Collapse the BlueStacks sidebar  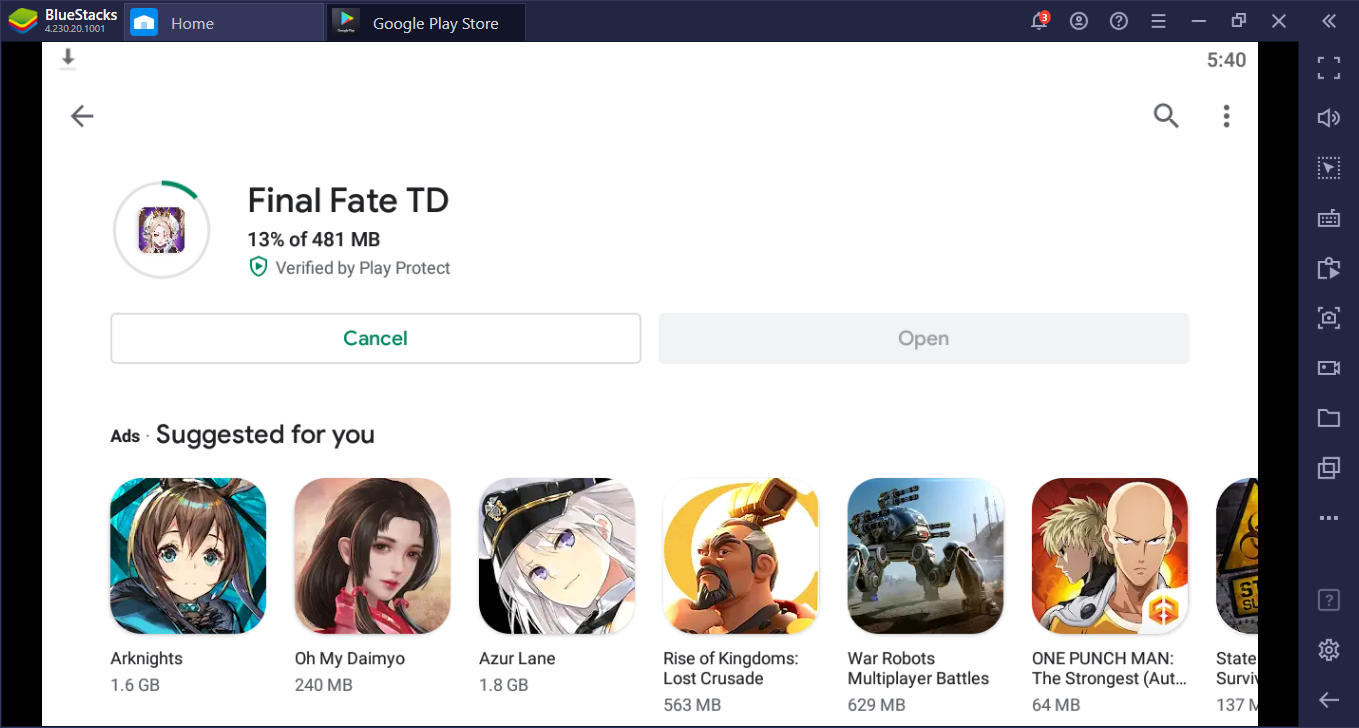(x=1328, y=21)
